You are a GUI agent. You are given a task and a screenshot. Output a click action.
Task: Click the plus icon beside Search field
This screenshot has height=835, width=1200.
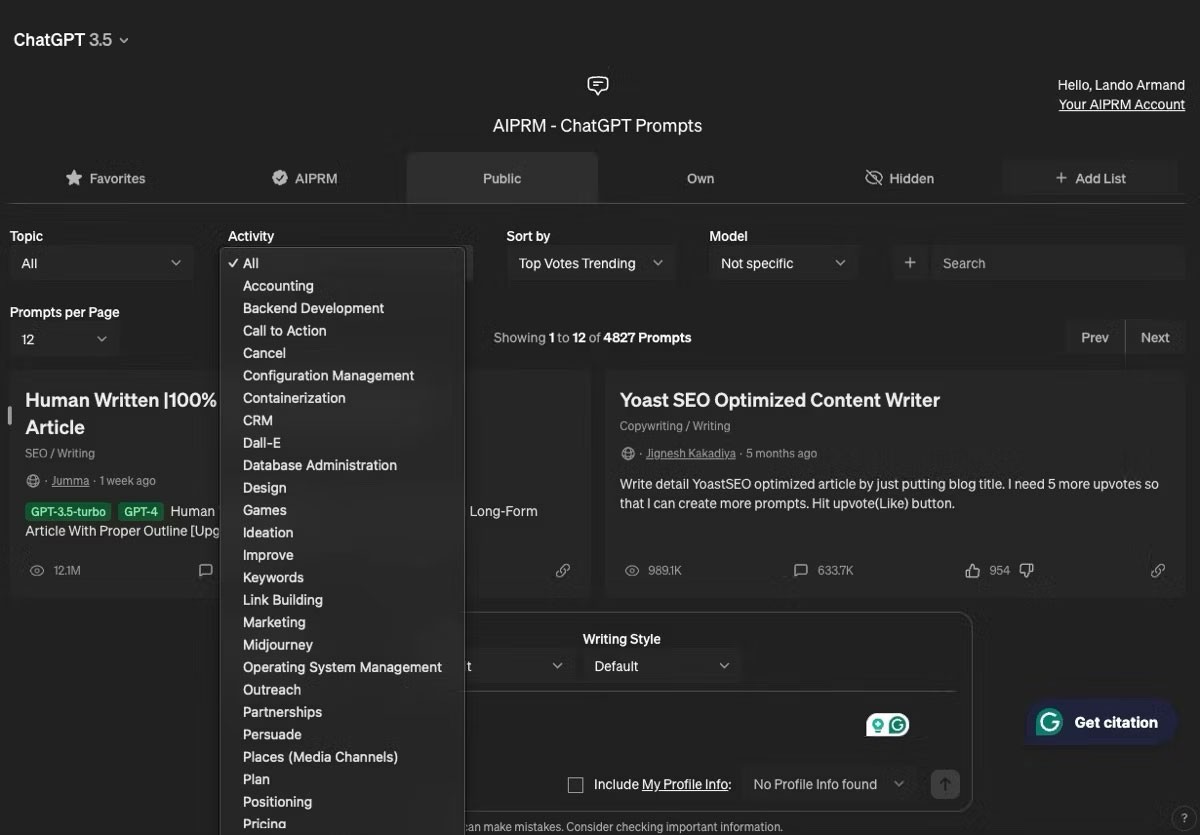(910, 263)
